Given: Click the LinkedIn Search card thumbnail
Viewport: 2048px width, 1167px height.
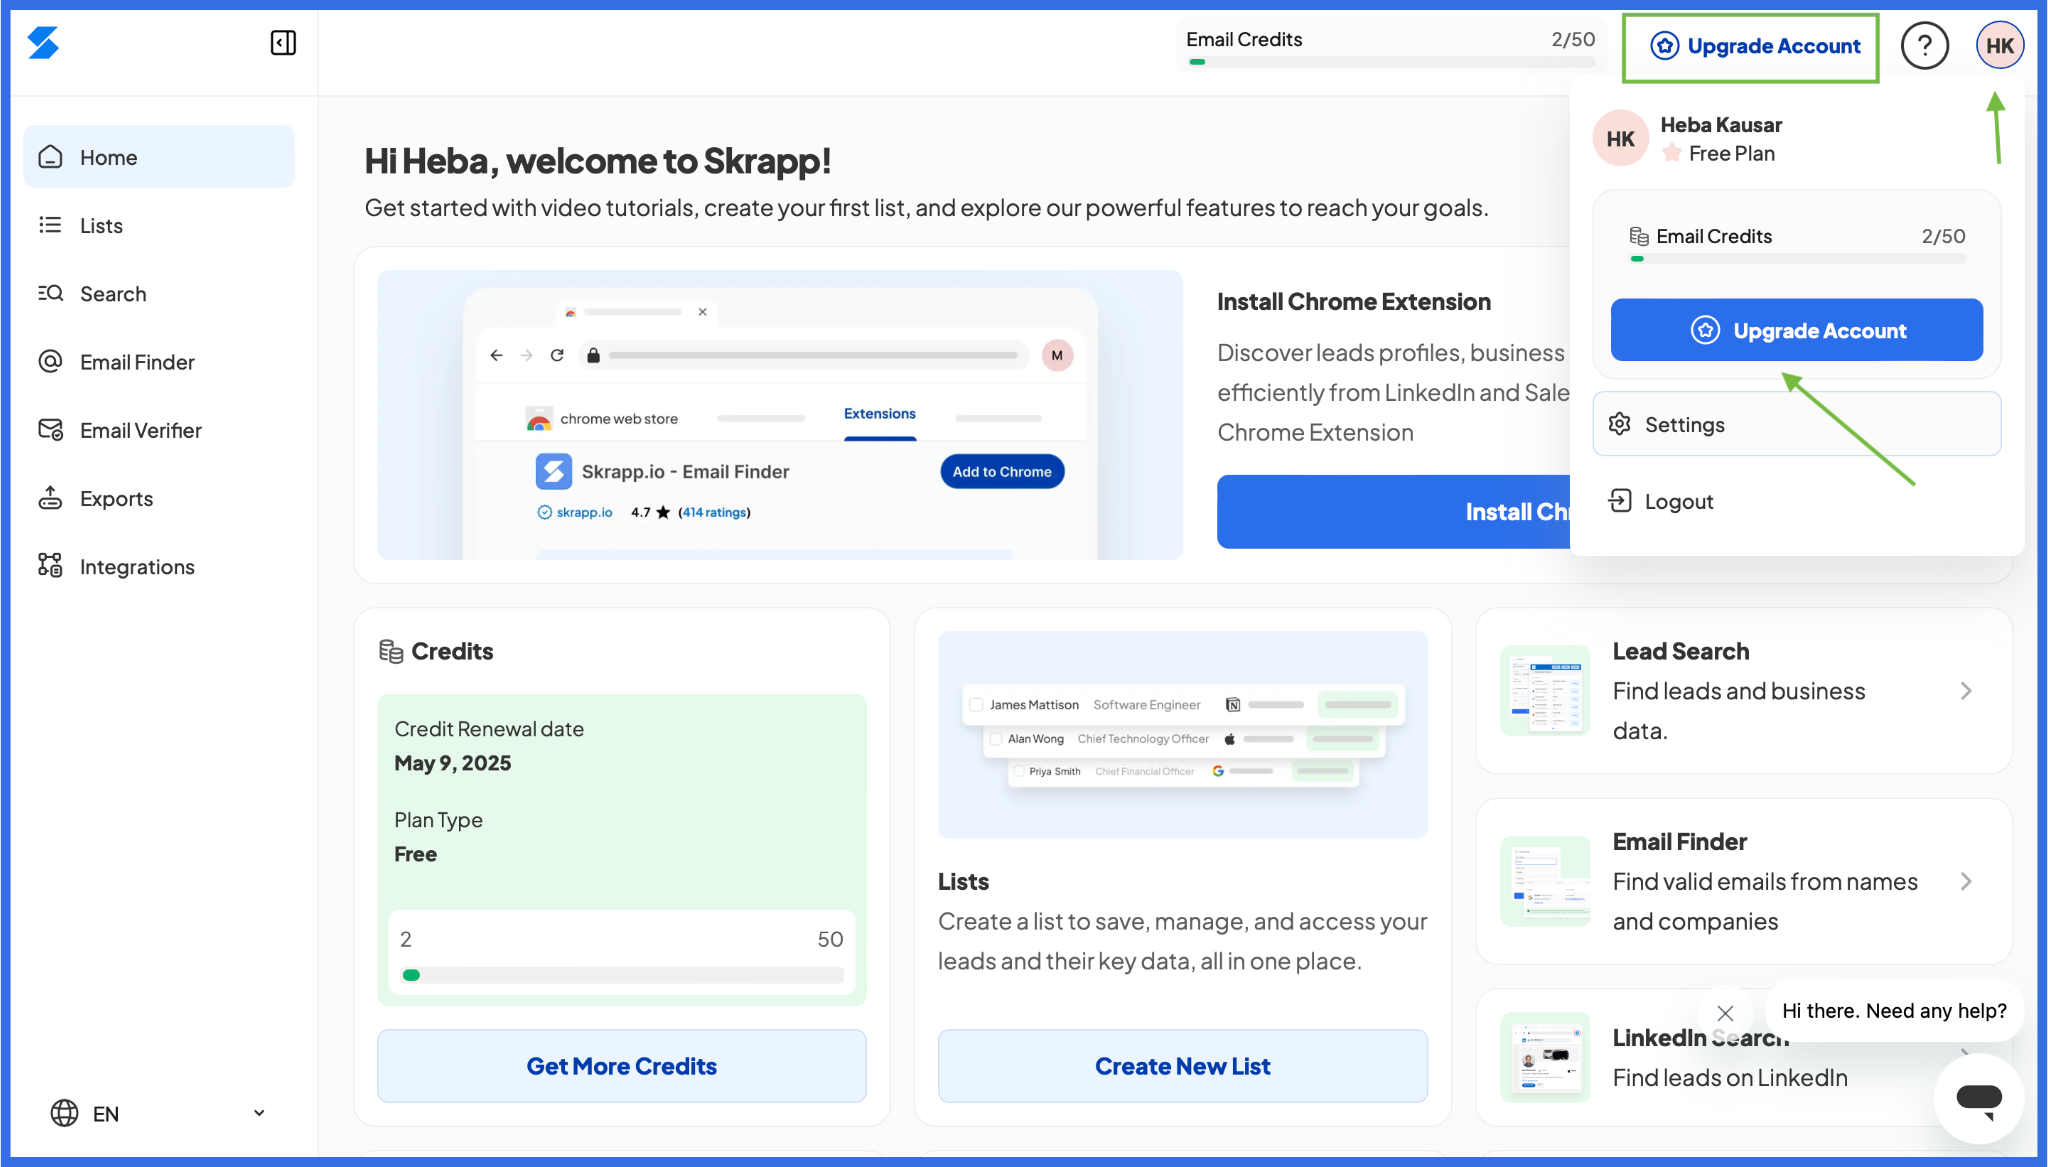Looking at the screenshot, I should tap(1545, 1057).
